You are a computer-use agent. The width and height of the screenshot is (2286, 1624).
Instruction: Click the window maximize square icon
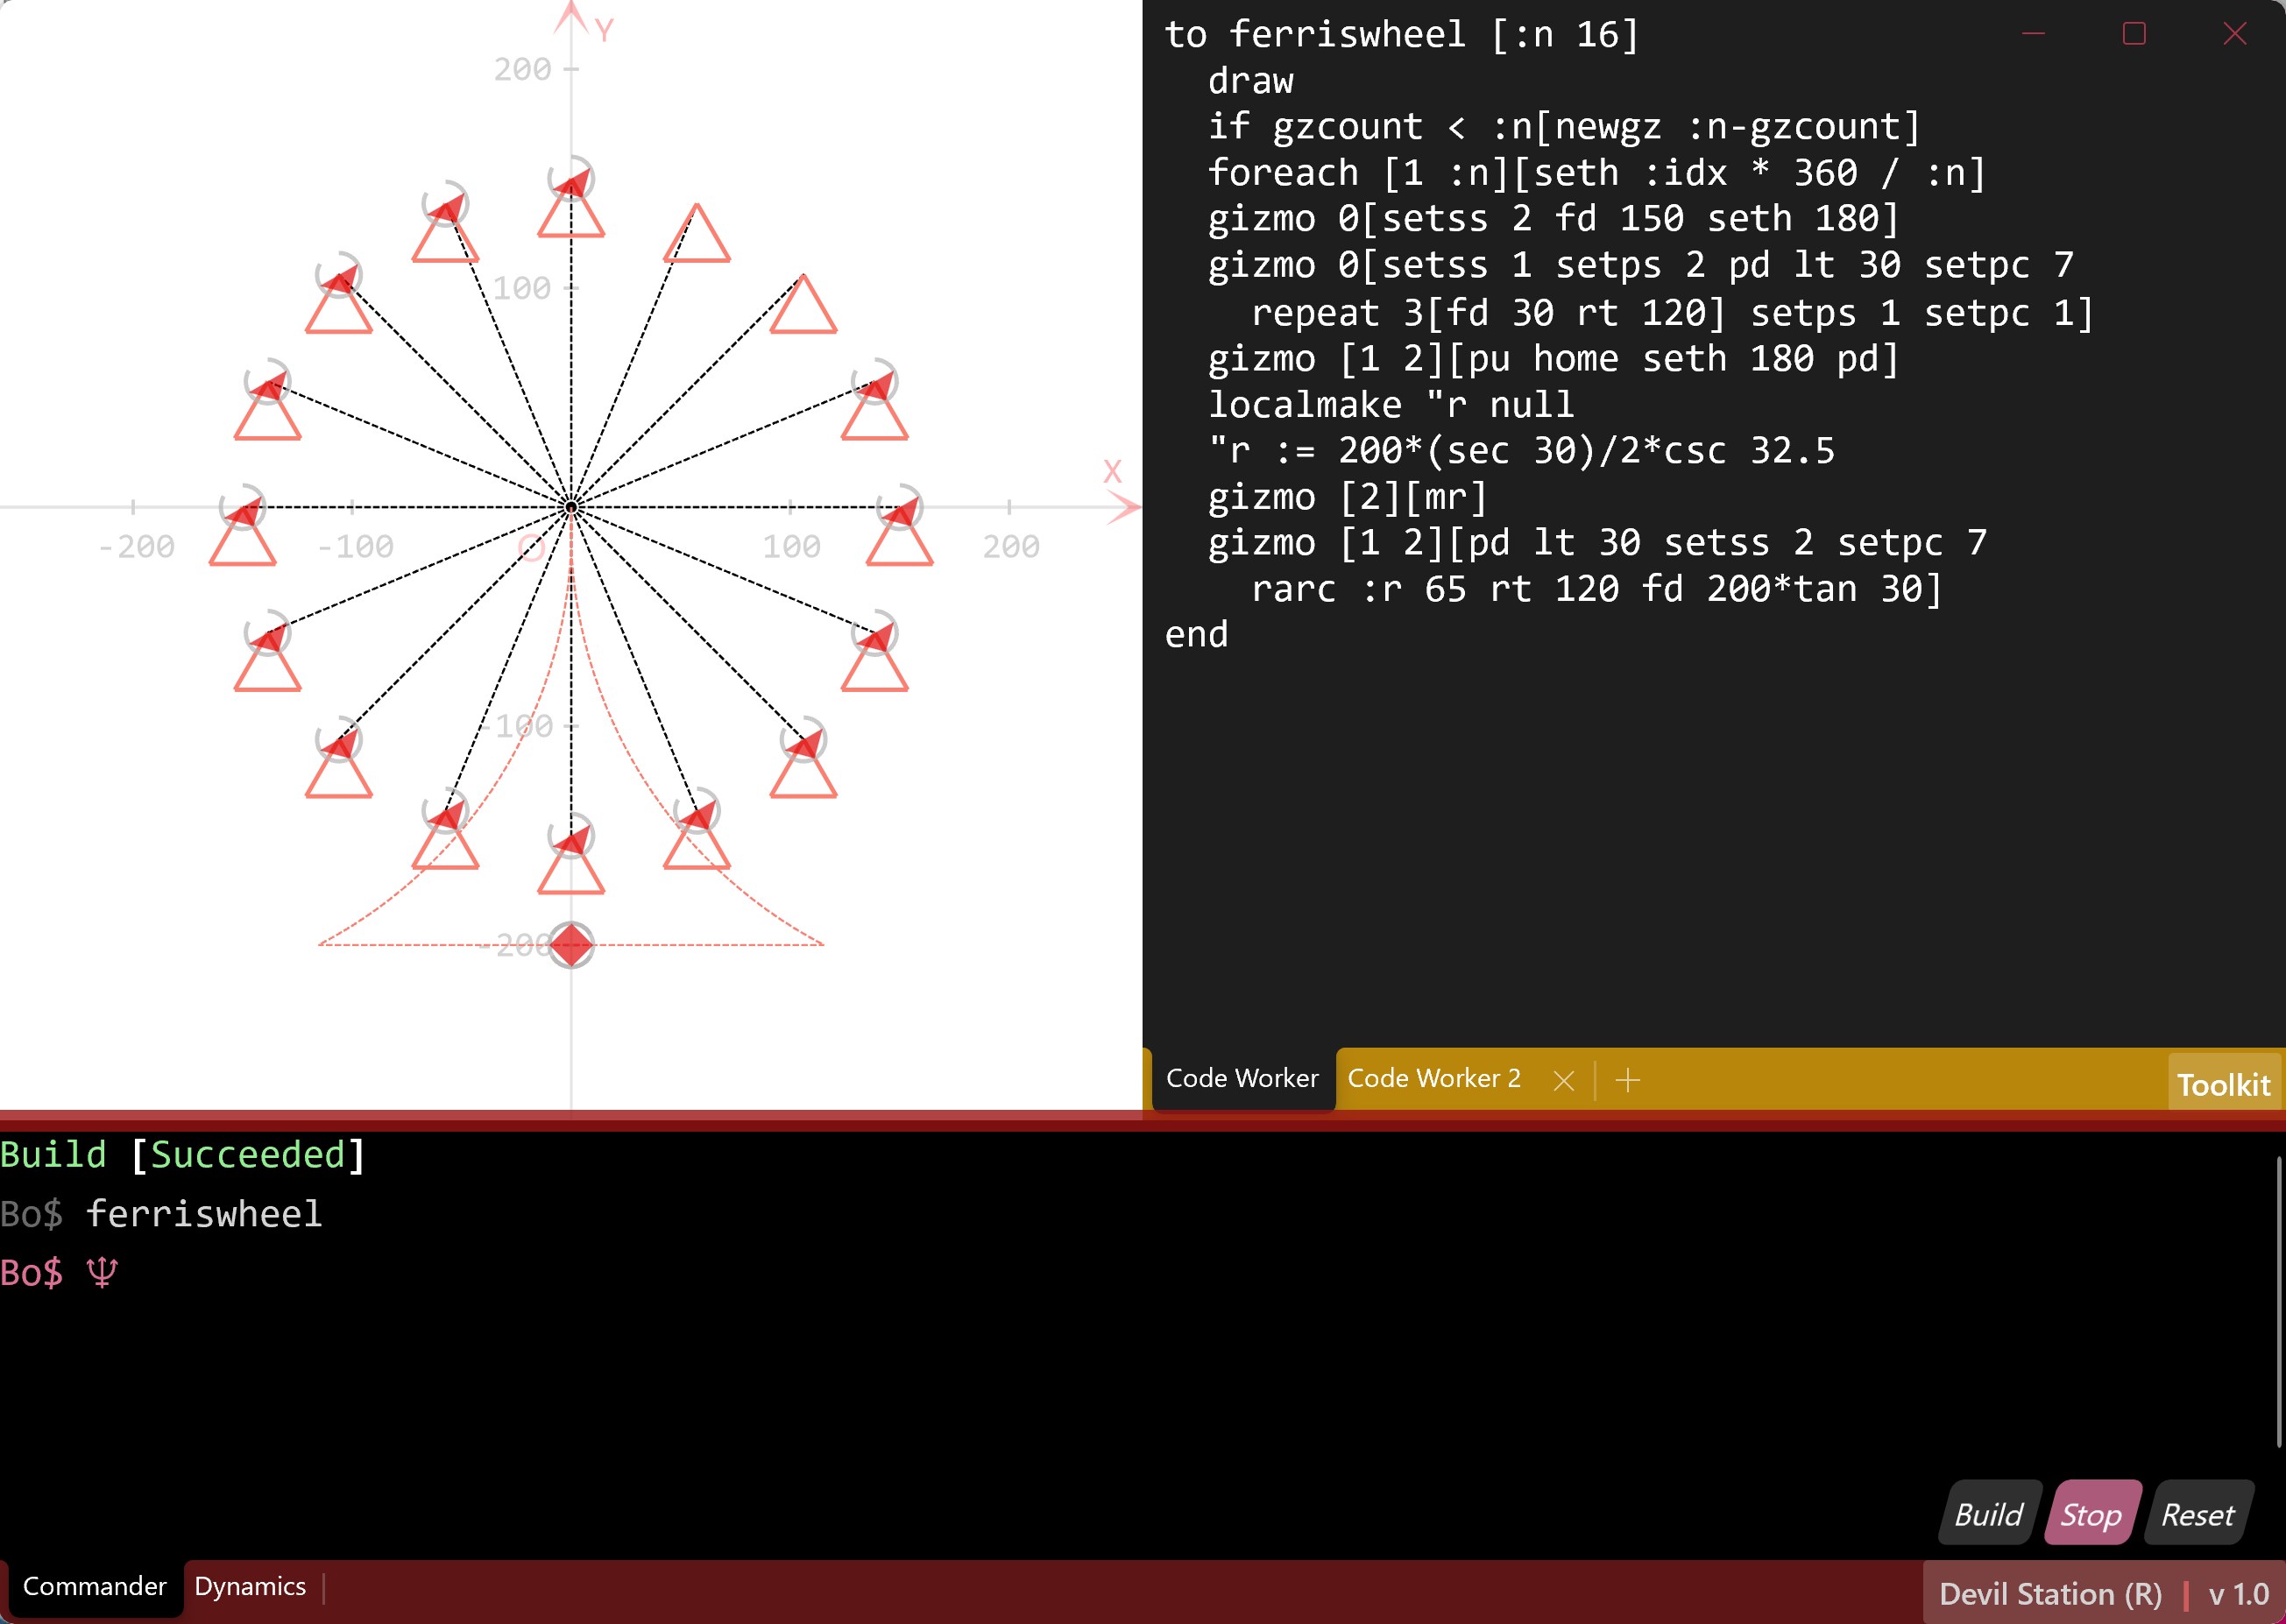point(2134,34)
